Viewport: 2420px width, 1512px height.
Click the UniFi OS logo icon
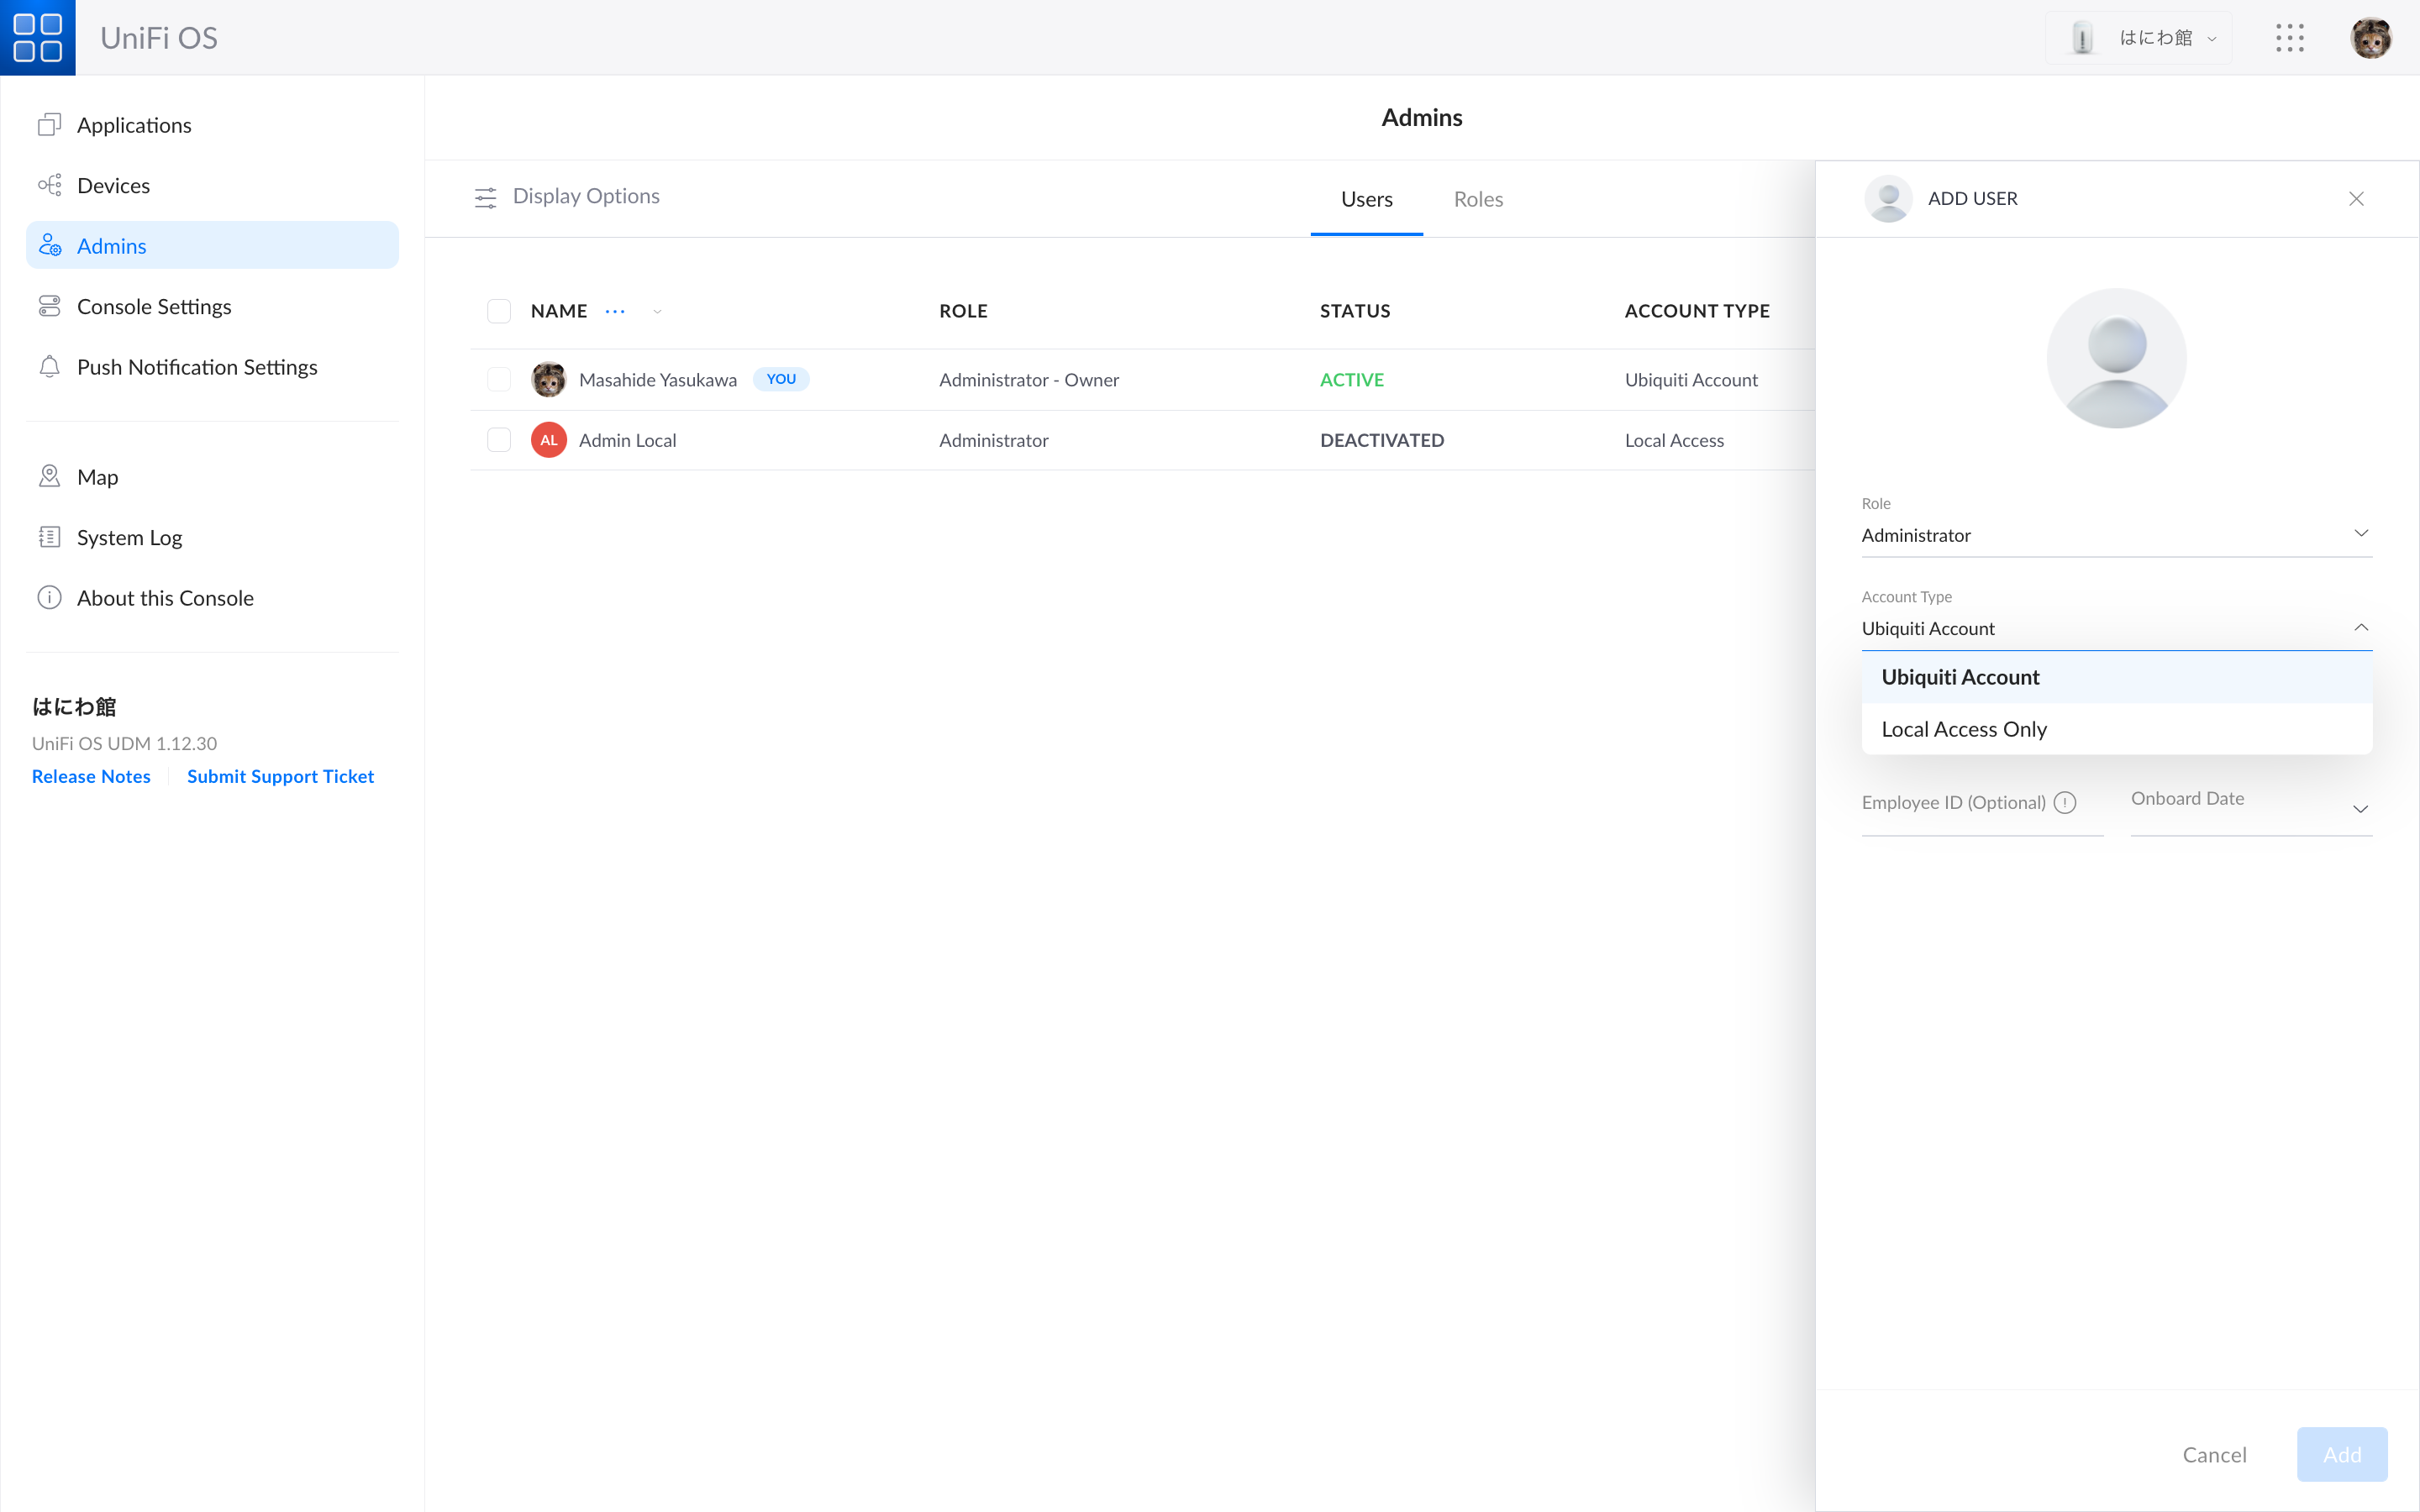click(38, 37)
